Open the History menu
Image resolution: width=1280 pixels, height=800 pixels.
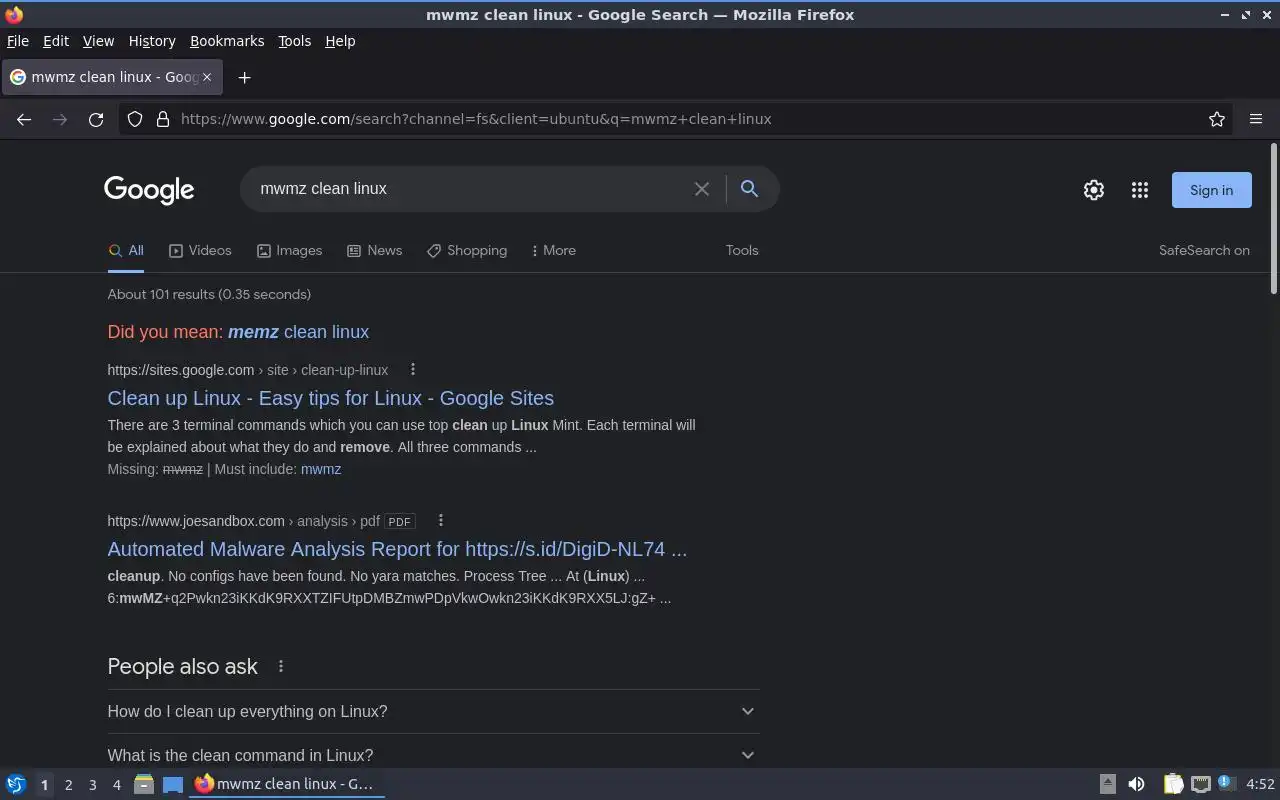point(152,41)
